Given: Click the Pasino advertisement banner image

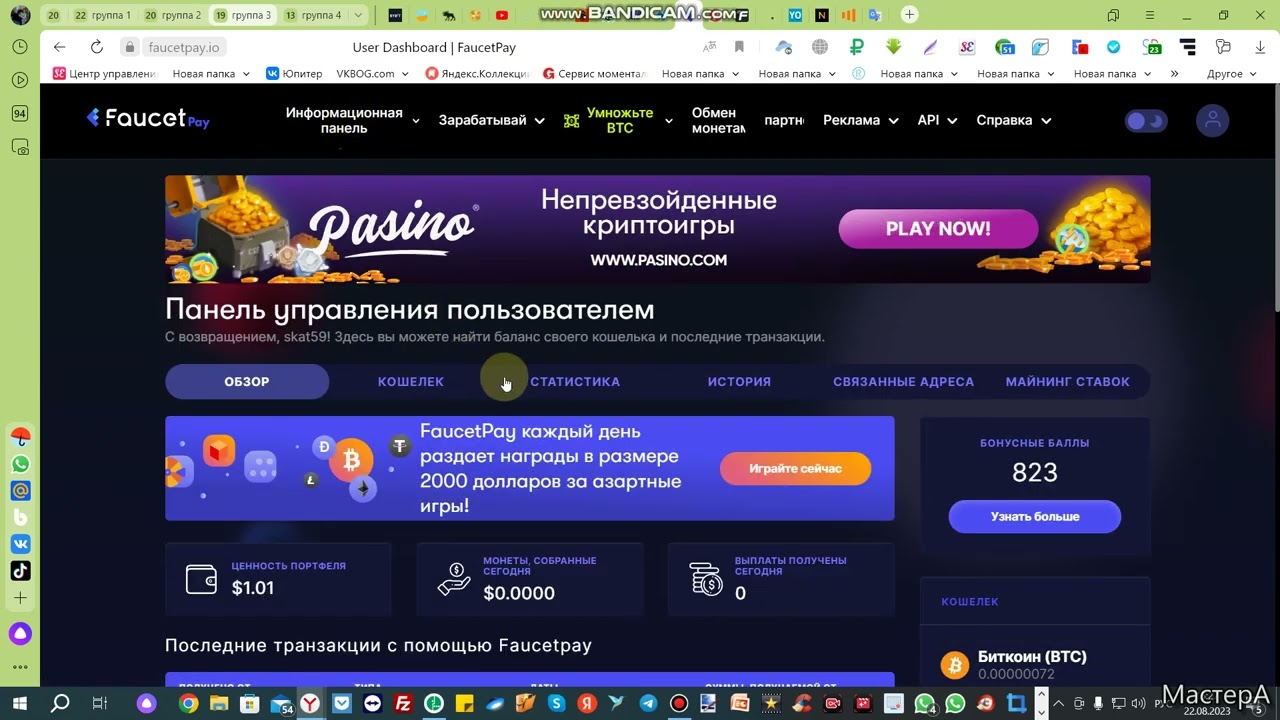Looking at the screenshot, I should tap(657, 229).
